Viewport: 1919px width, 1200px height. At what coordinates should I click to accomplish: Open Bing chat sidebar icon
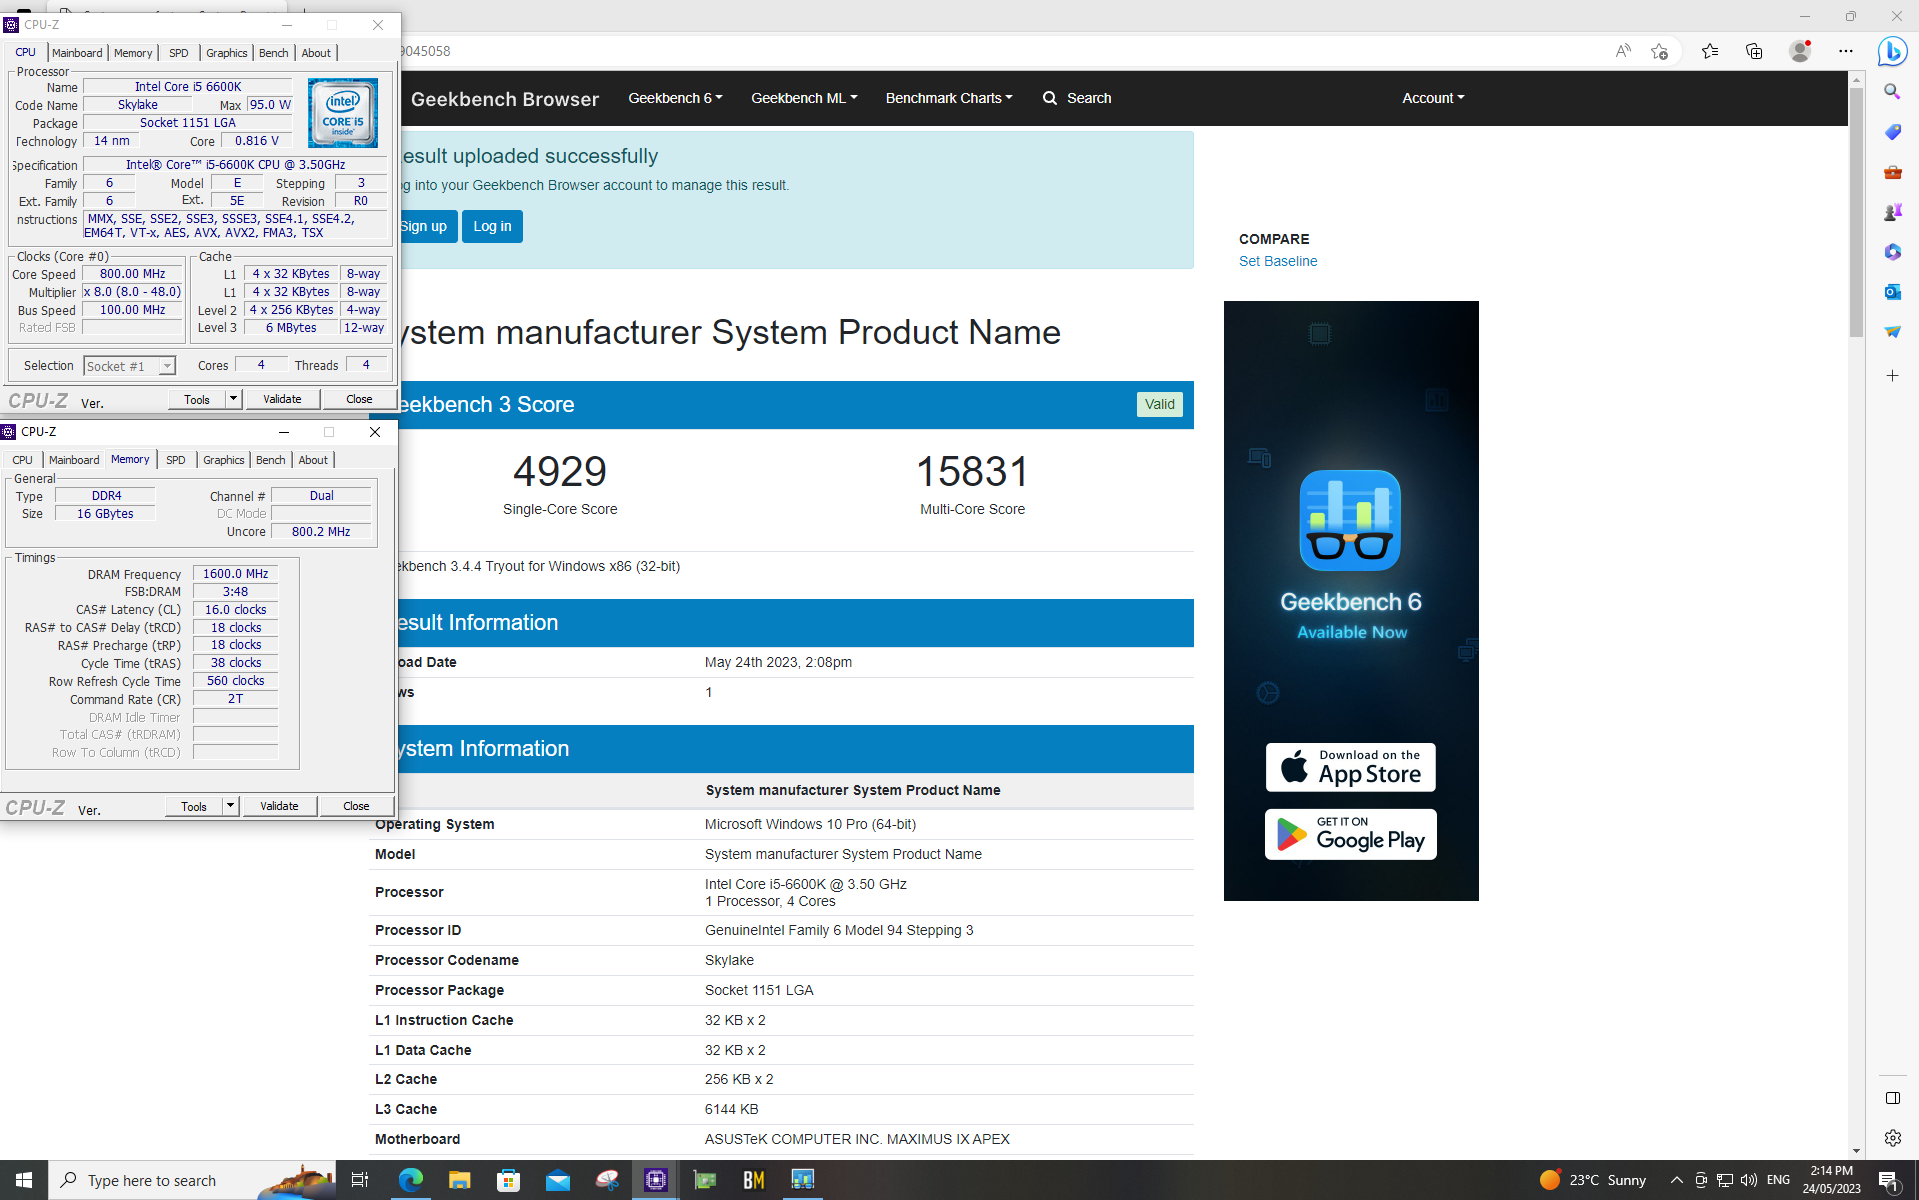click(x=1892, y=51)
